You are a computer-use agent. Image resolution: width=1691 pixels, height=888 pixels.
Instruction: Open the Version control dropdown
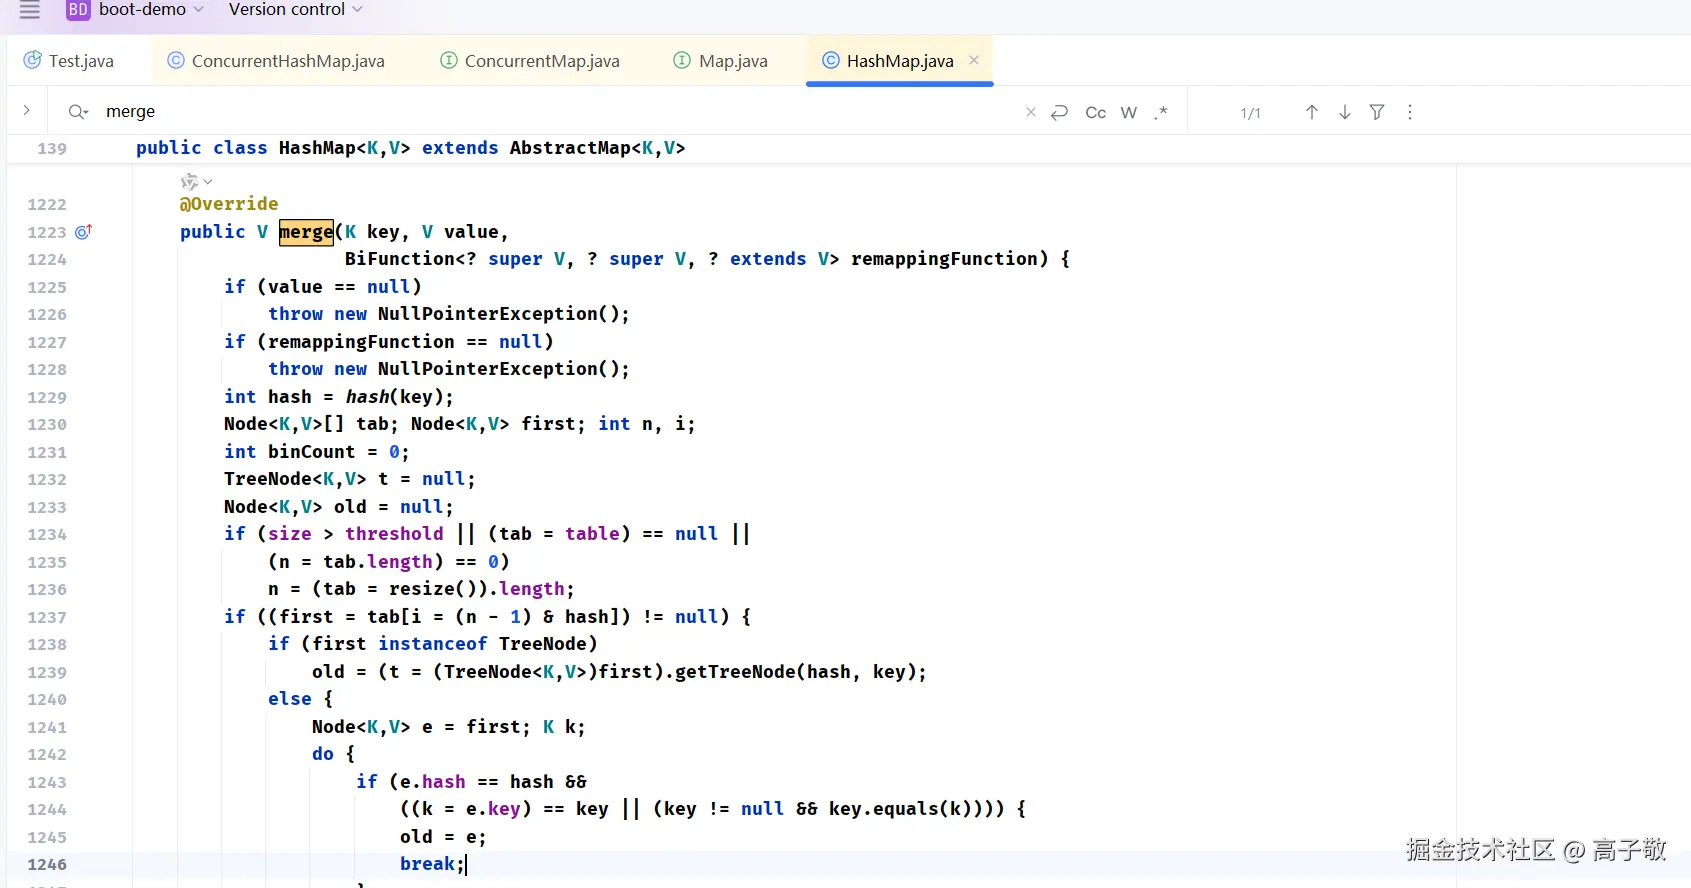295,10
